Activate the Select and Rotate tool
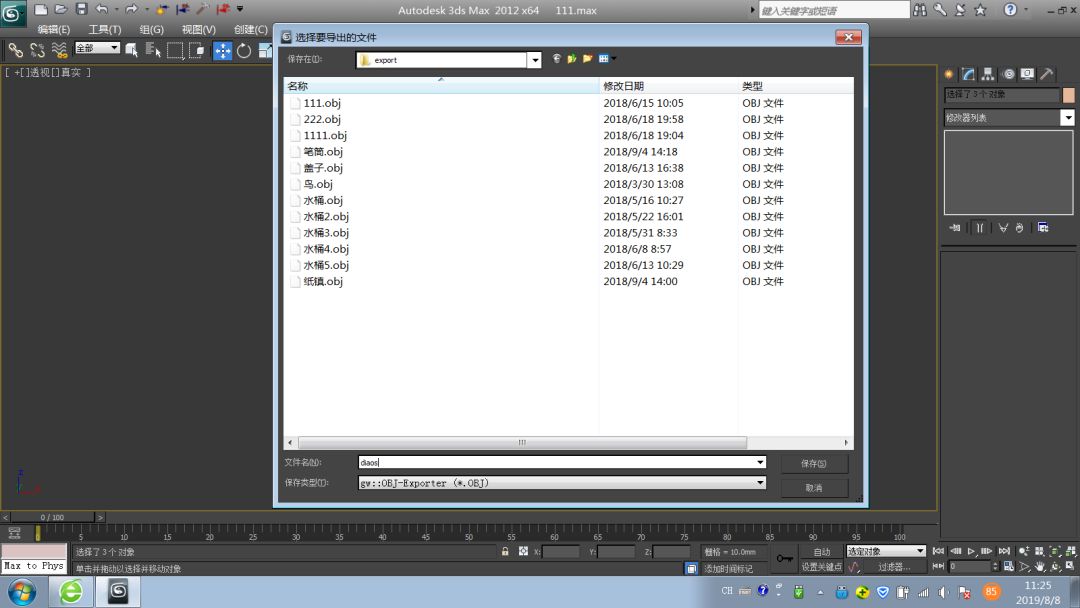This screenshot has height=608, width=1080. tap(244, 50)
